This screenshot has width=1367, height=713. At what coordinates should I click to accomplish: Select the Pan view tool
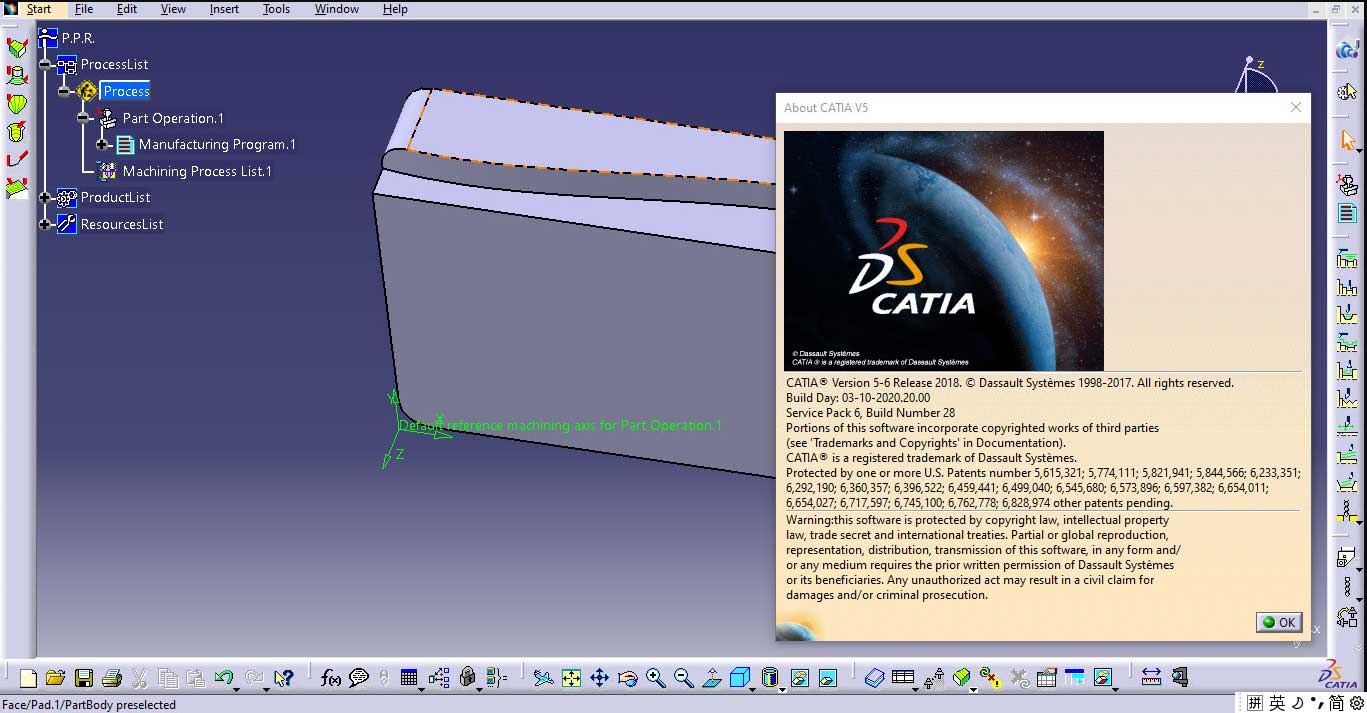(x=600, y=677)
